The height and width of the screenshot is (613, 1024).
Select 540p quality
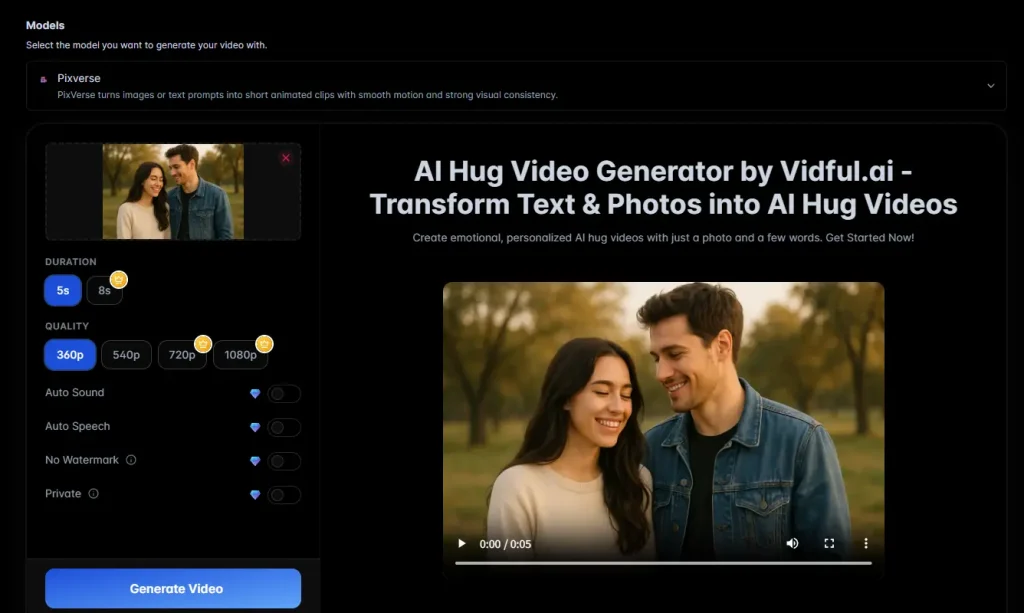[x=126, y=354]
